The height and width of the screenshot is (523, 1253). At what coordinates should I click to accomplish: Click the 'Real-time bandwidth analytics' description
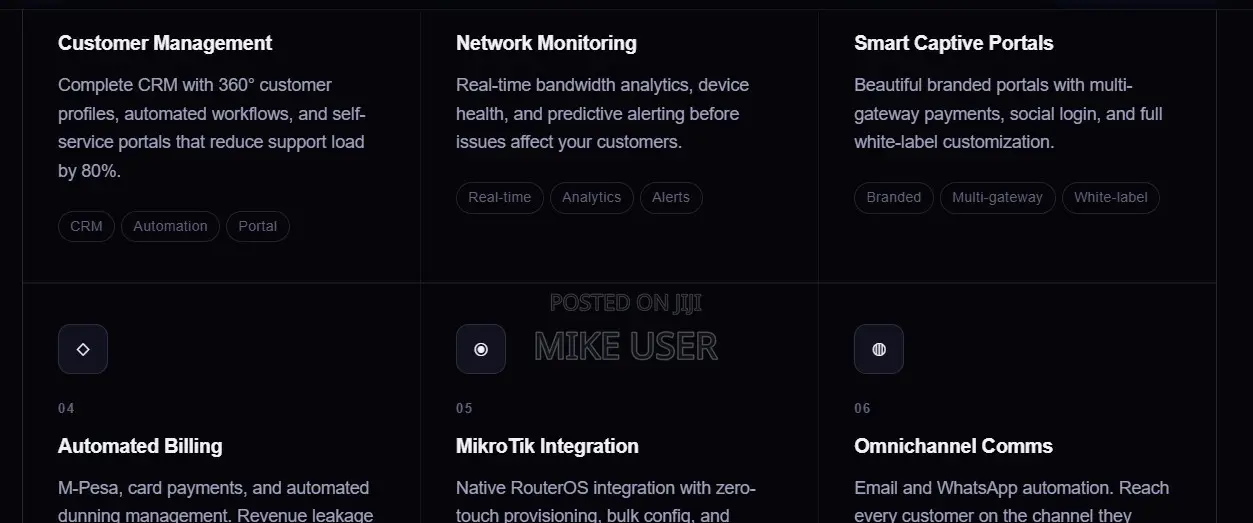point(603,113)
